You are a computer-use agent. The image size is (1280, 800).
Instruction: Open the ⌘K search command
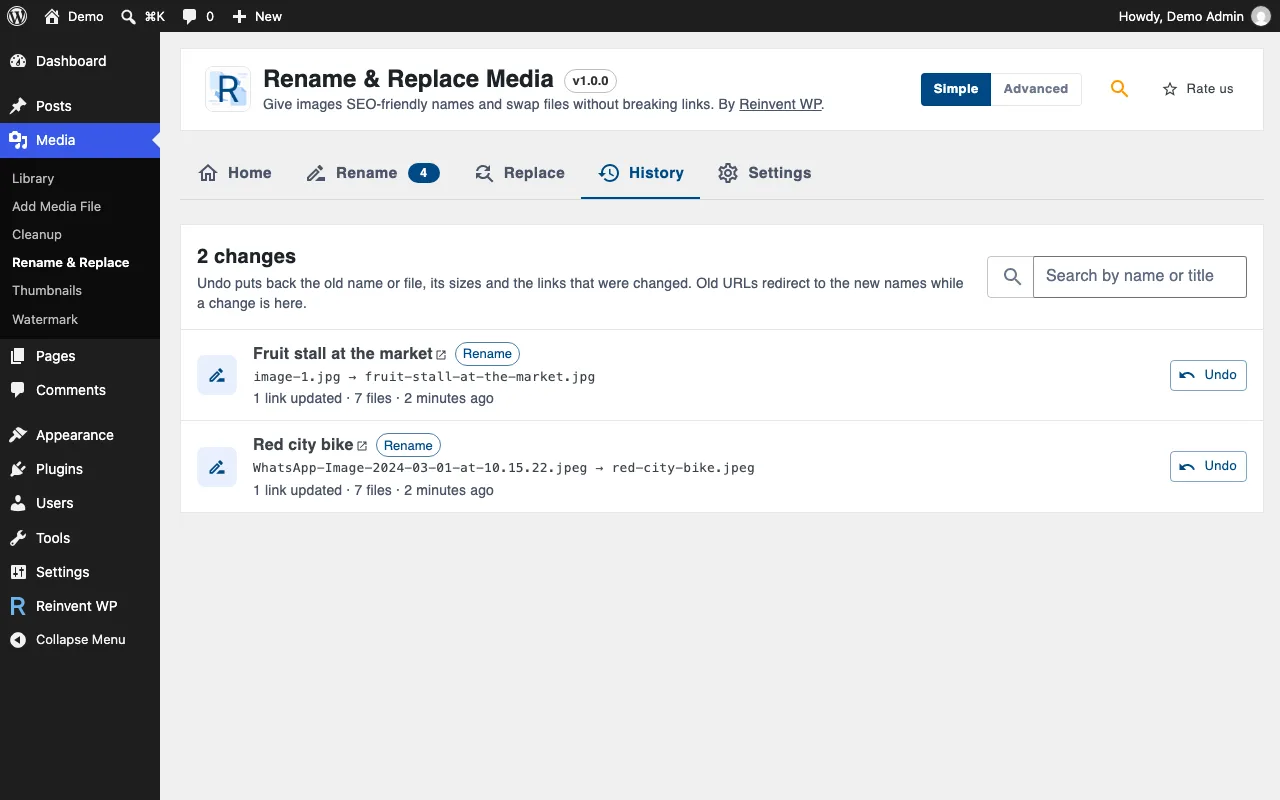click(x=142, y=16)
